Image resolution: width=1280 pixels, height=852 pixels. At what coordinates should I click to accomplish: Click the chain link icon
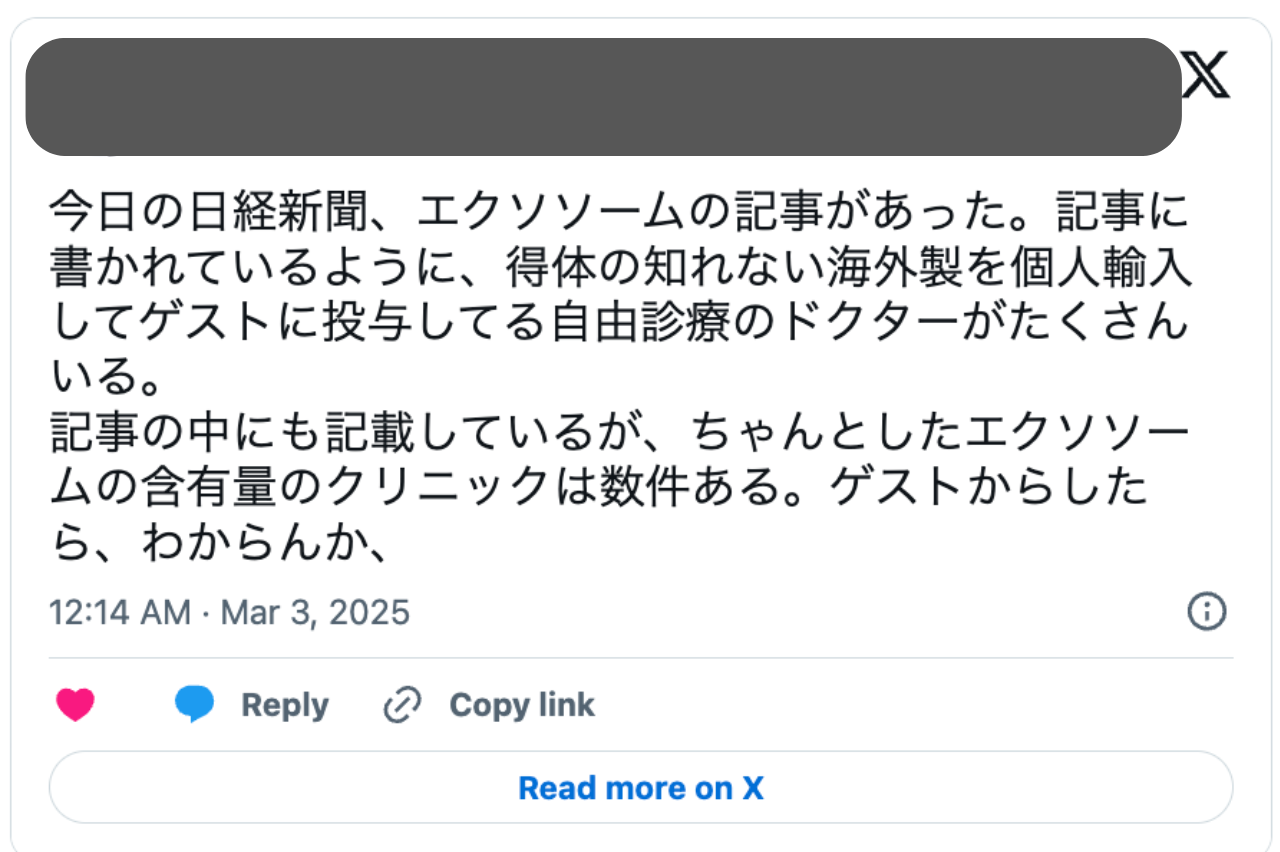pyautogui.click(x=402, y=706)
